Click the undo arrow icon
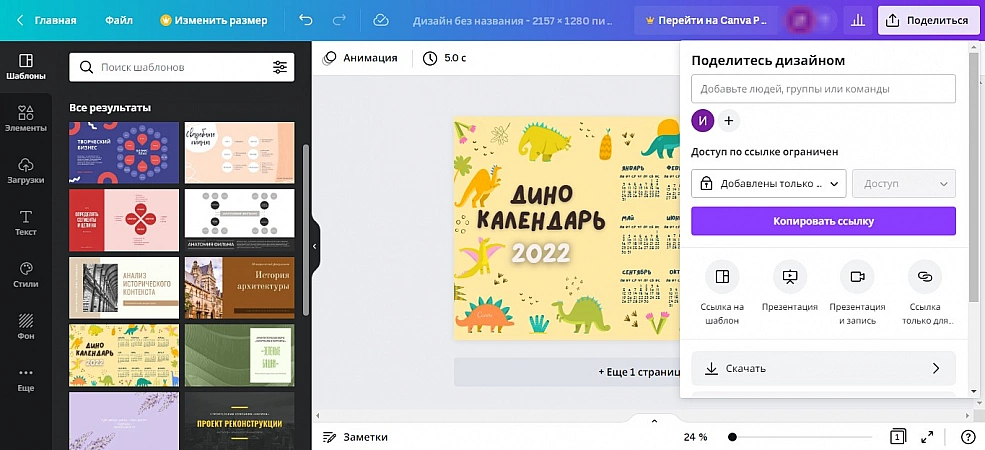Screen dimensions: 985x450 tap(306, 20)
